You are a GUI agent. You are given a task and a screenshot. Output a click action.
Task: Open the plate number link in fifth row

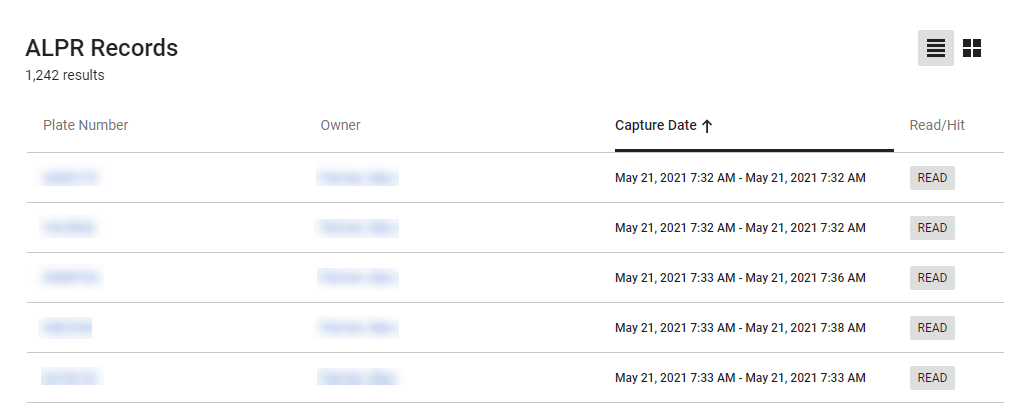click(72, 378)
